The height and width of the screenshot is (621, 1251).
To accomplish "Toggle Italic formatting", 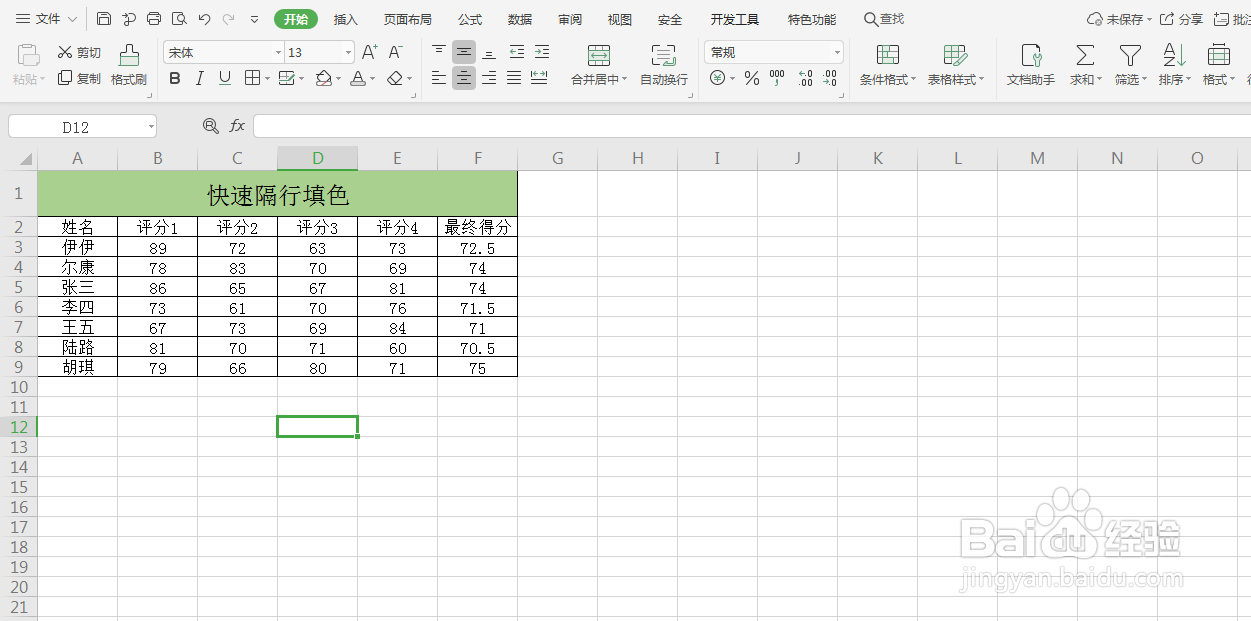I will [199, 78].
